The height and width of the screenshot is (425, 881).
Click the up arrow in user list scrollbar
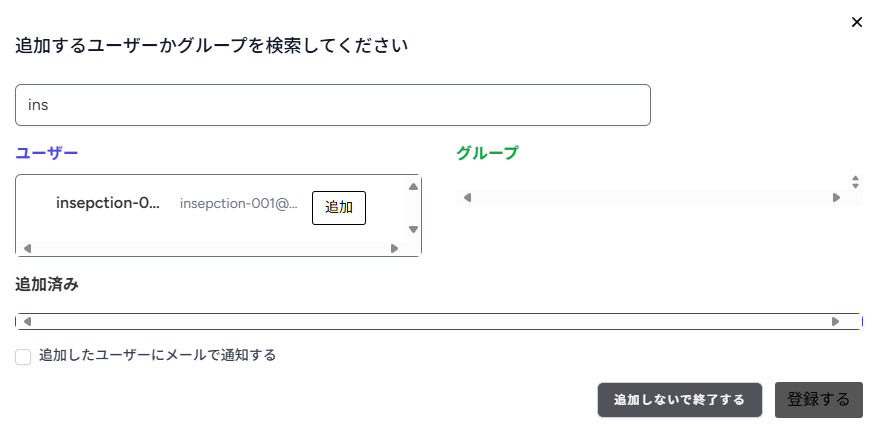tap(414, 187)
